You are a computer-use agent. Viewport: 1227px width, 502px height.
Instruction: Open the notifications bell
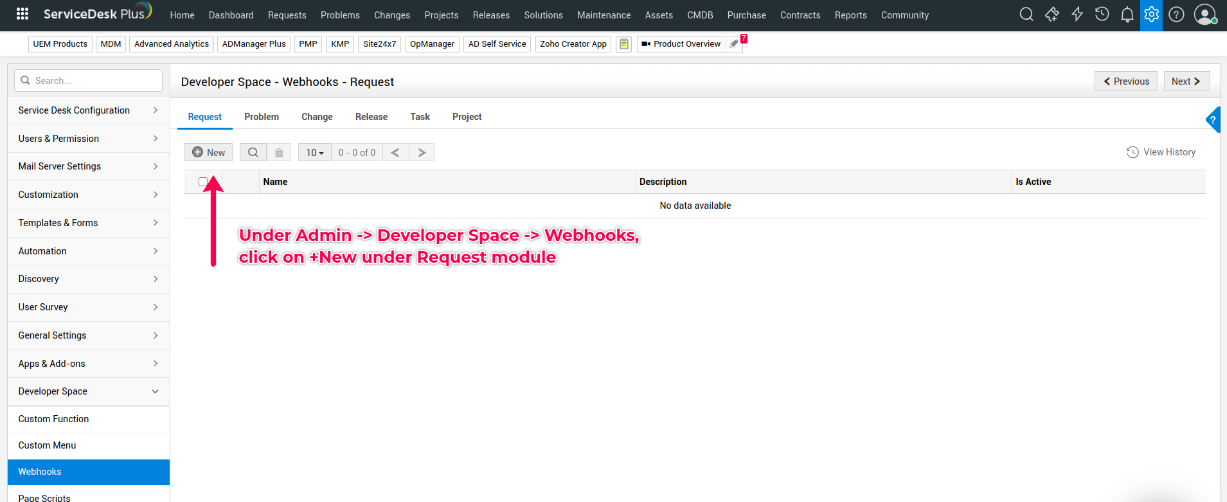click(1127, 15)
